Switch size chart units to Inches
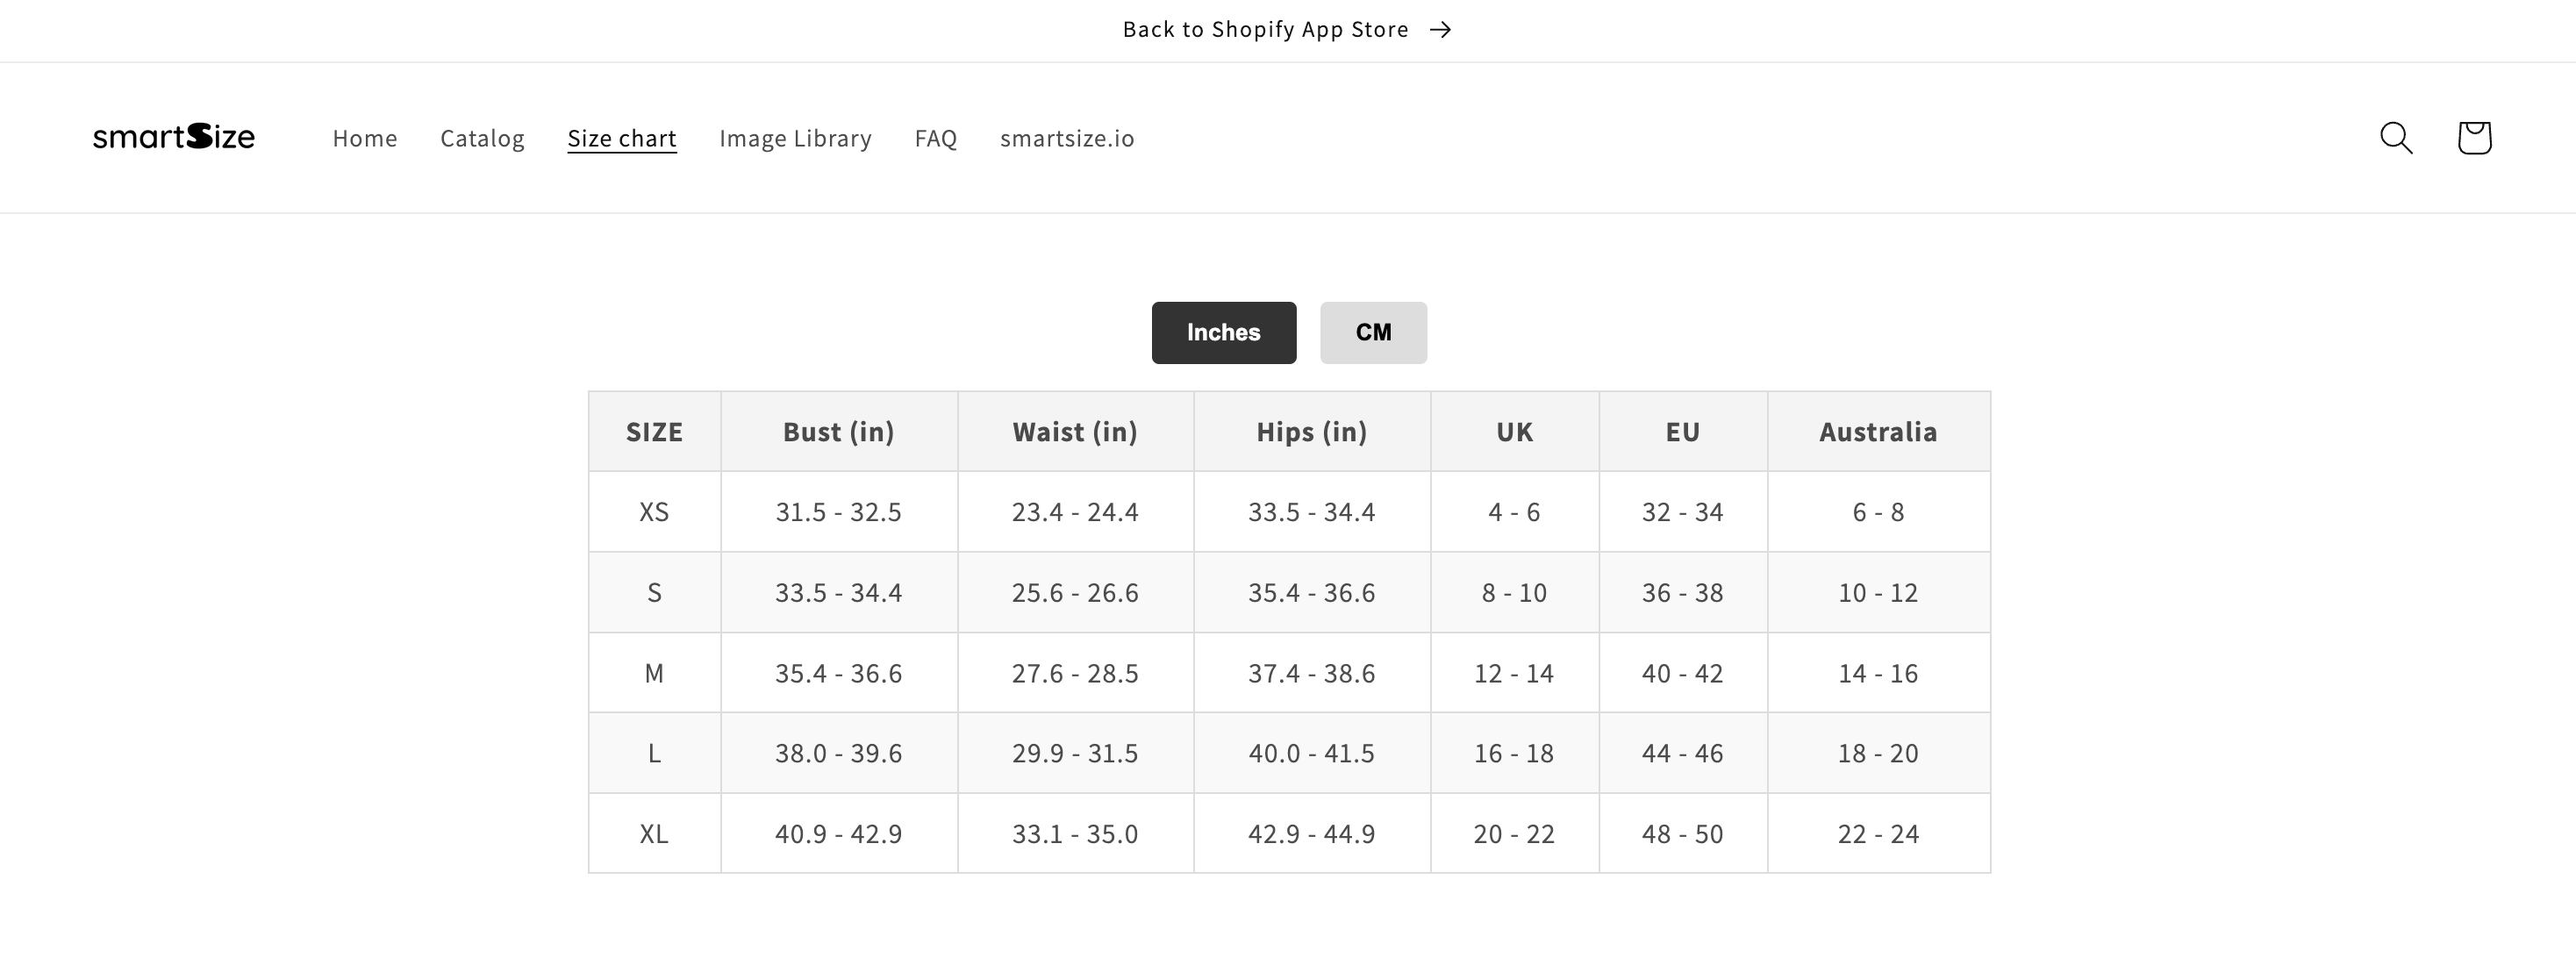 click(x=1223, y=333)
